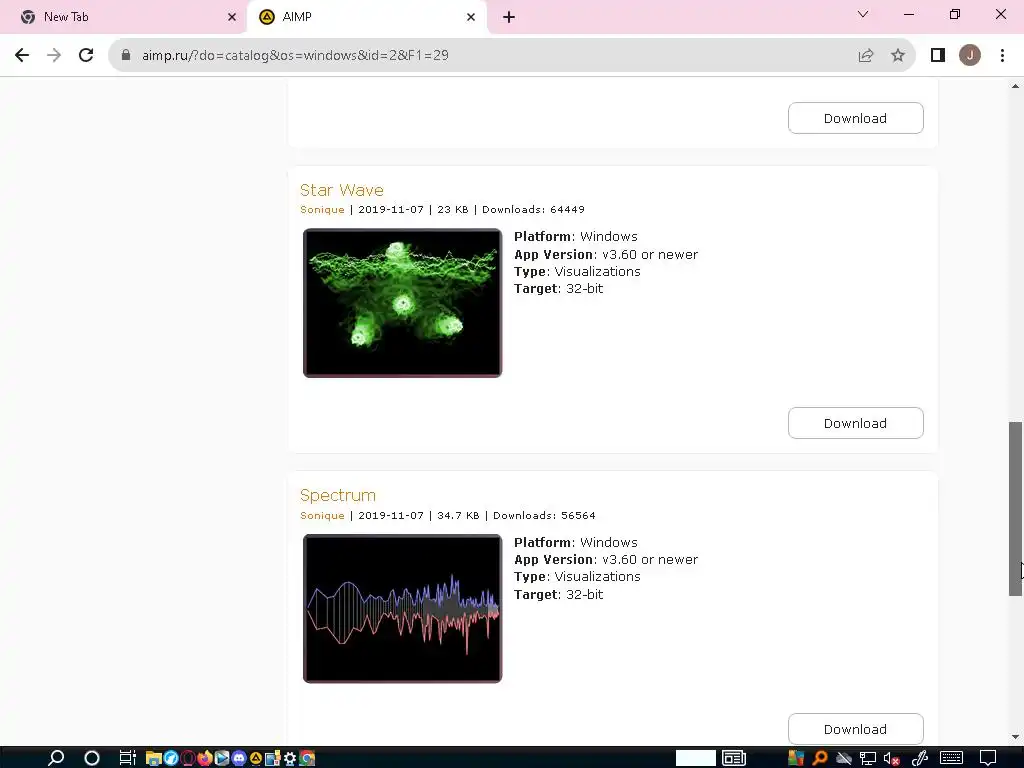Open Chrome's three-dot menu
The width and height of the screenshot is (1024, 768).
(1002, 55)
